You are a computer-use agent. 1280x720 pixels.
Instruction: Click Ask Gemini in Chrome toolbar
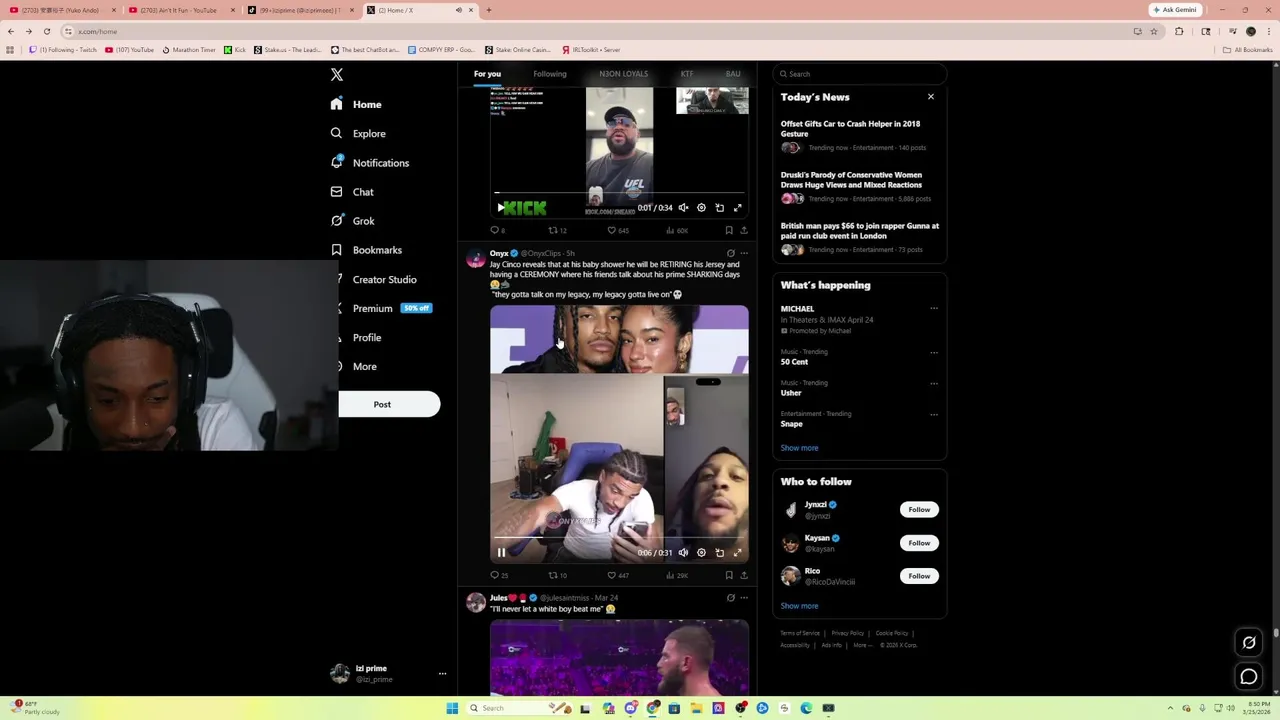(x=1174, y=10)
